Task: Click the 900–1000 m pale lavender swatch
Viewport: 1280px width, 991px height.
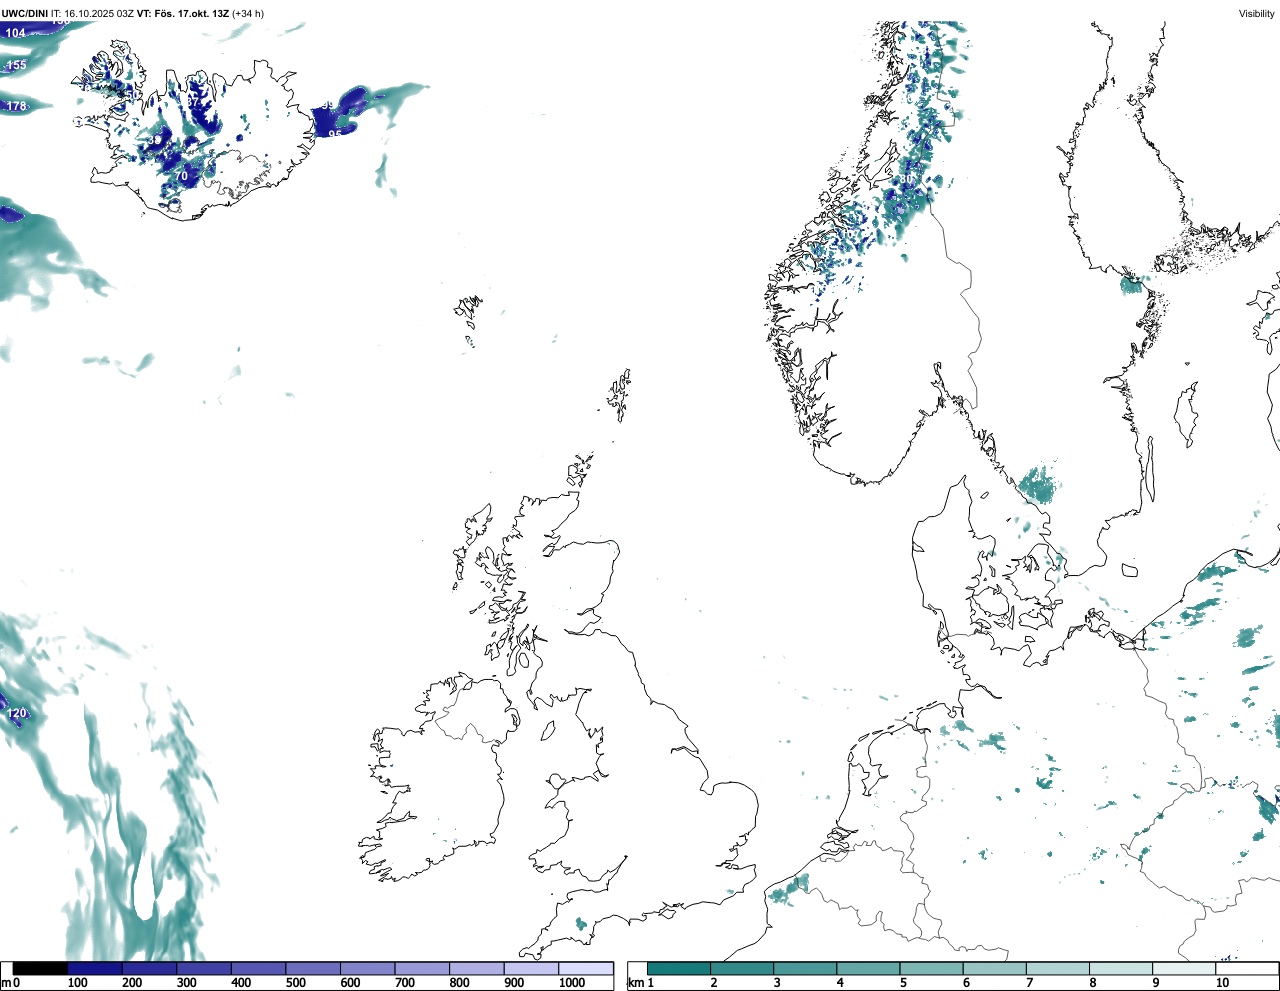Action: (531, 968)
